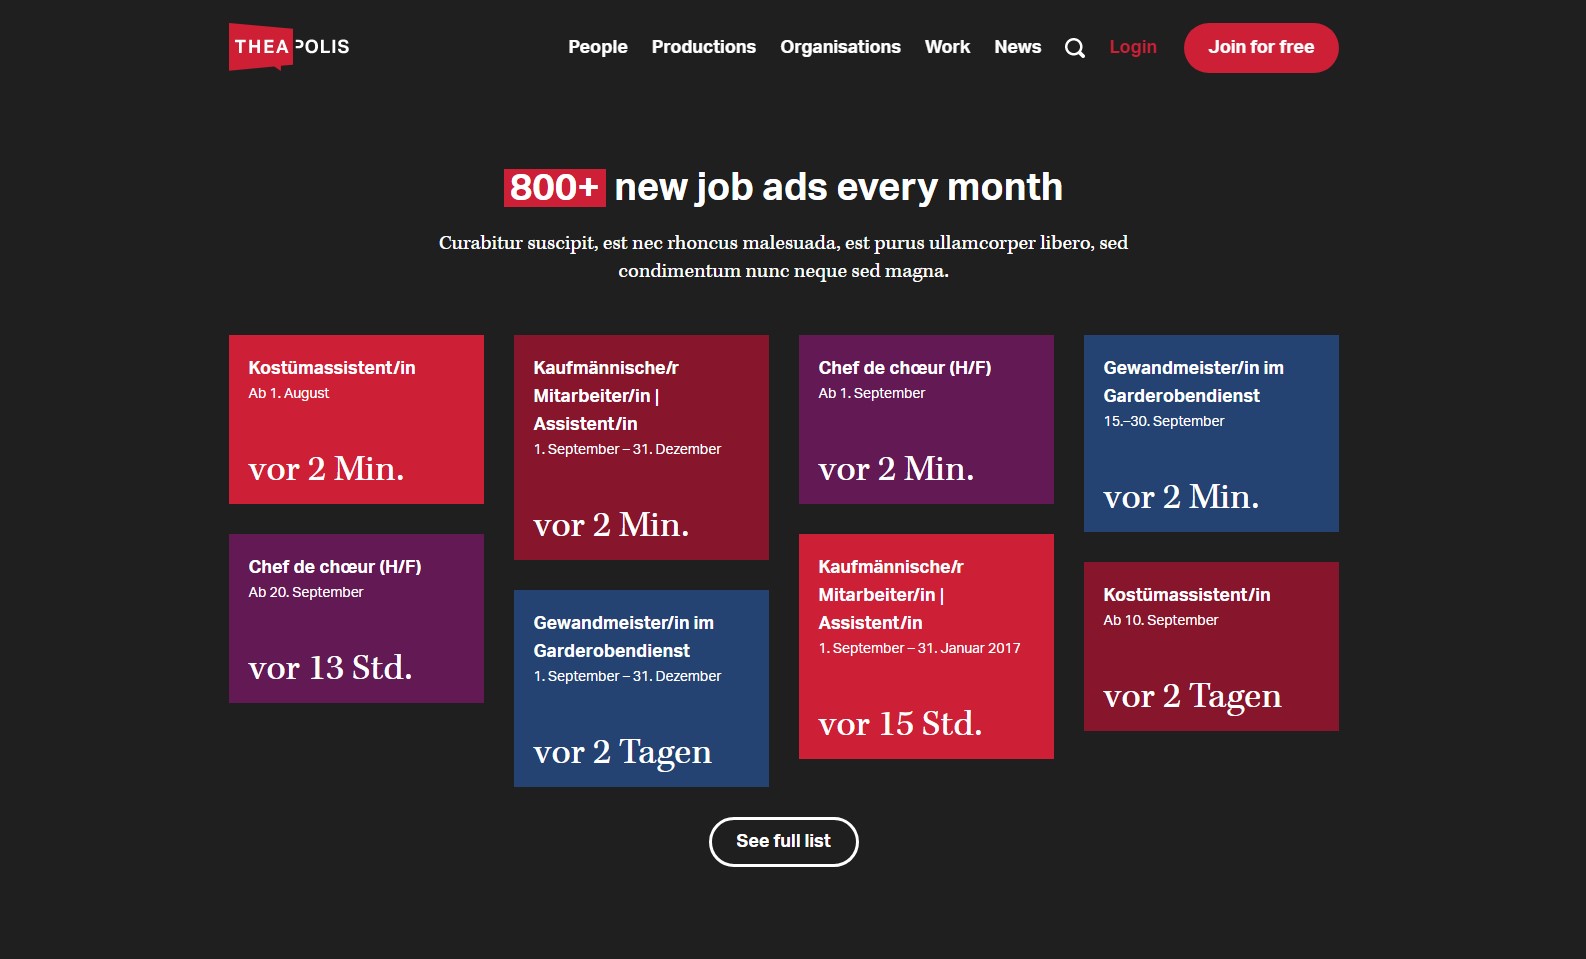The image size is (1586, 959).
Task: Open Gewandmeister/in job dated 15.–30. September
Action: (x=1211, y=433)
